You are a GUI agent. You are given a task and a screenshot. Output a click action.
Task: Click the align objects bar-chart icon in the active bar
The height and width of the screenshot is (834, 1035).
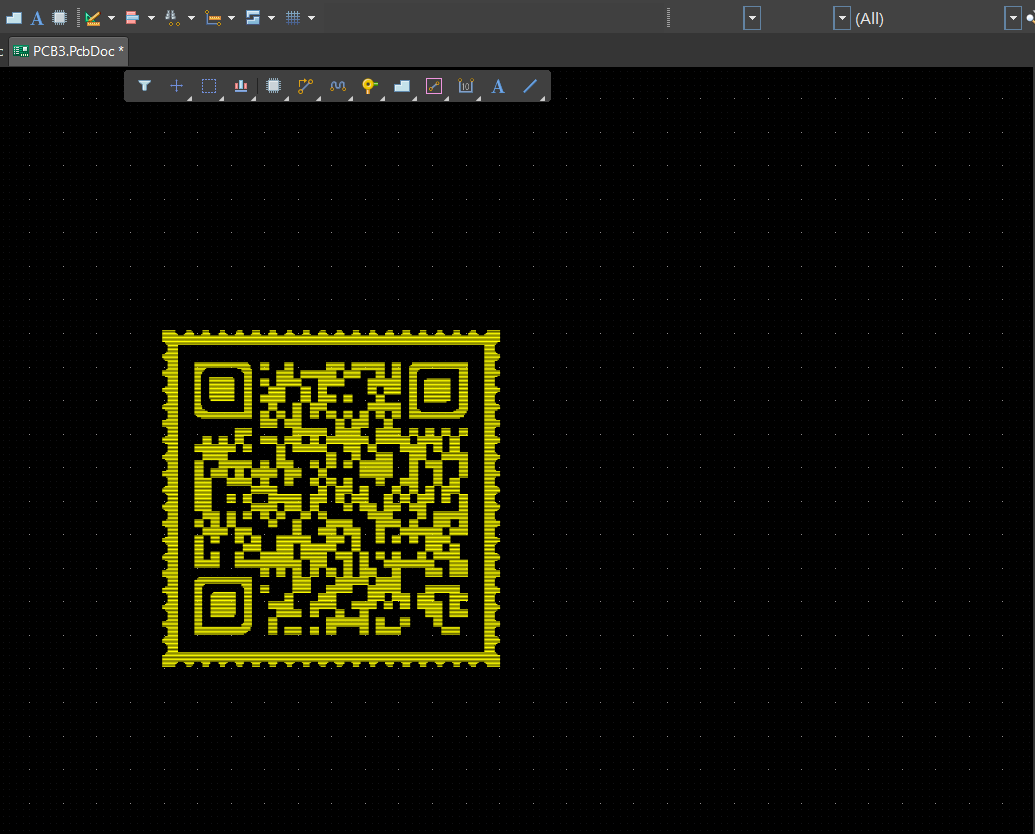coord(241,86)
